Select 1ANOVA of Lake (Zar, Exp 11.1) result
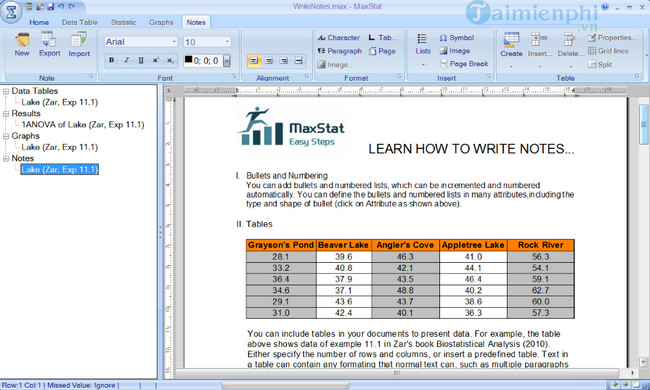The width and height of the screenshot is (650, 390). (x=82, y=125)
